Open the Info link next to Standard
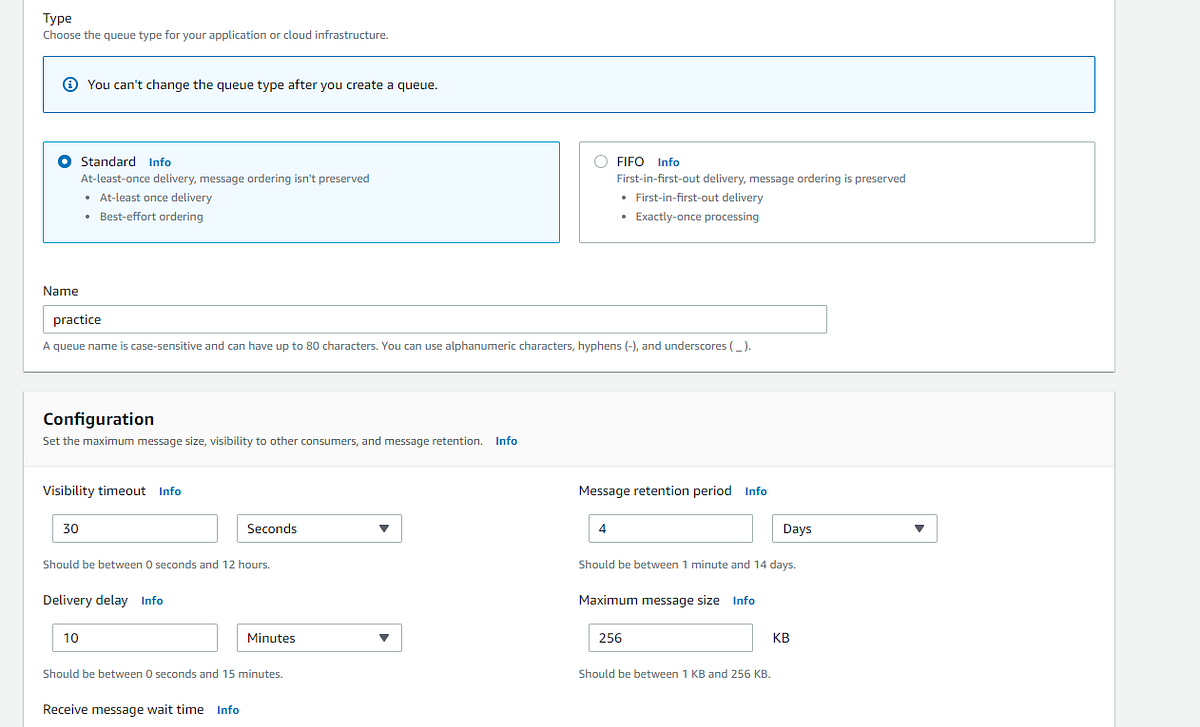 point(159,161)
